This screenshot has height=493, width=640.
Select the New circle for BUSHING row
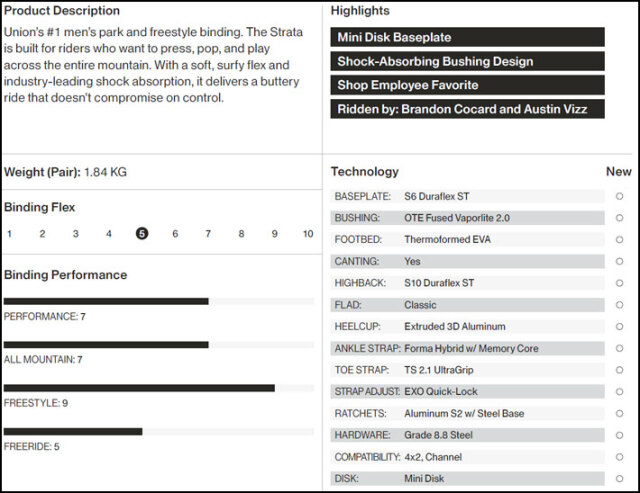[x=619, y=218]
